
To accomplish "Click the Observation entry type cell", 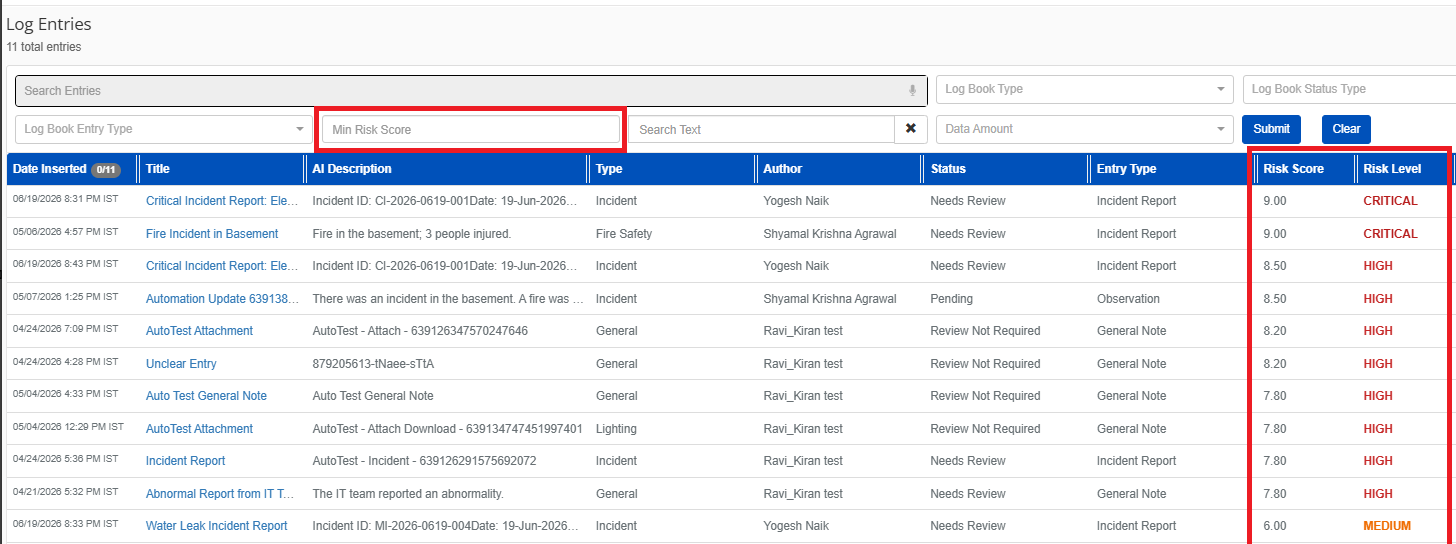I will tap(1128, 299).
